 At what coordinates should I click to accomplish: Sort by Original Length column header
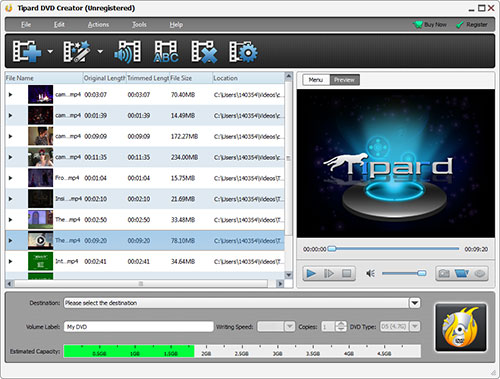(105, 78)
